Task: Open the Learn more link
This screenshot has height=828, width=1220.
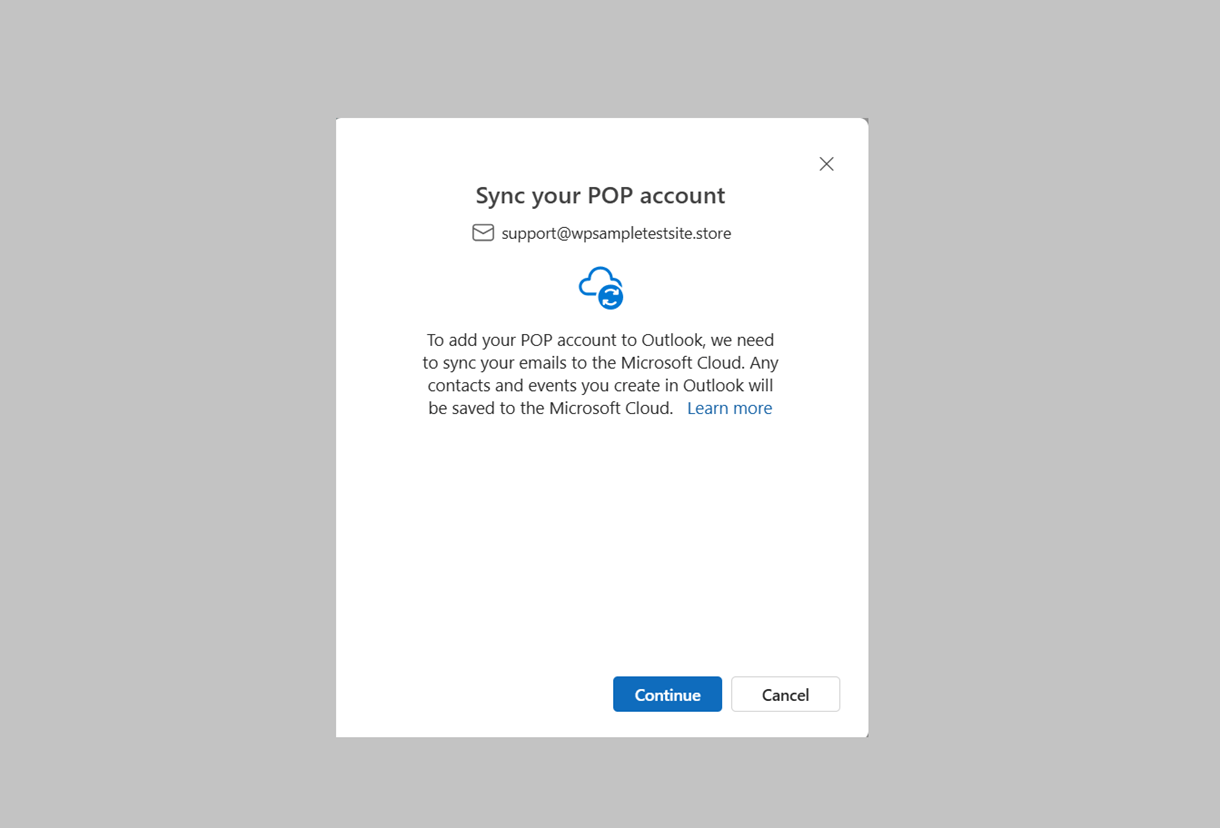Action: pos(729,408)
